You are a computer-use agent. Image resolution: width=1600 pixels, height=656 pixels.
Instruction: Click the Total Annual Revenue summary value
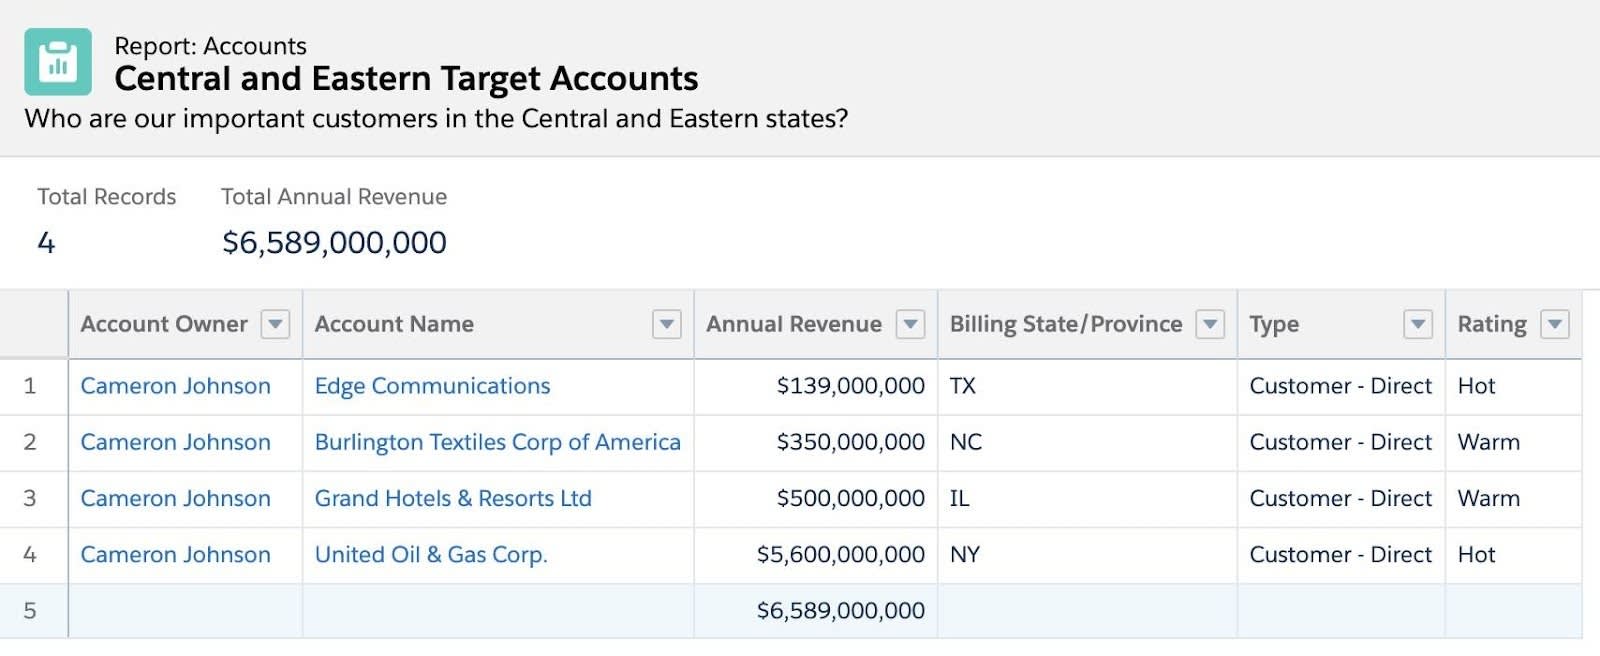pos(334,242)
